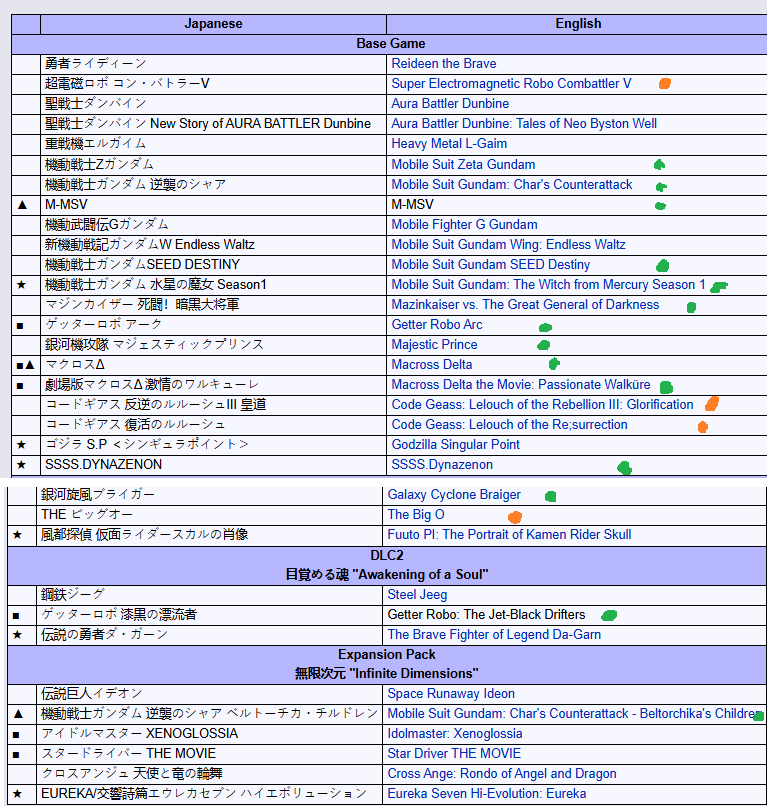Screen dimensions: 767x806
Task: Select アイドルマスター XENOGLOSSIA cell
Action: pyautogui.click(x=209, y=734)
